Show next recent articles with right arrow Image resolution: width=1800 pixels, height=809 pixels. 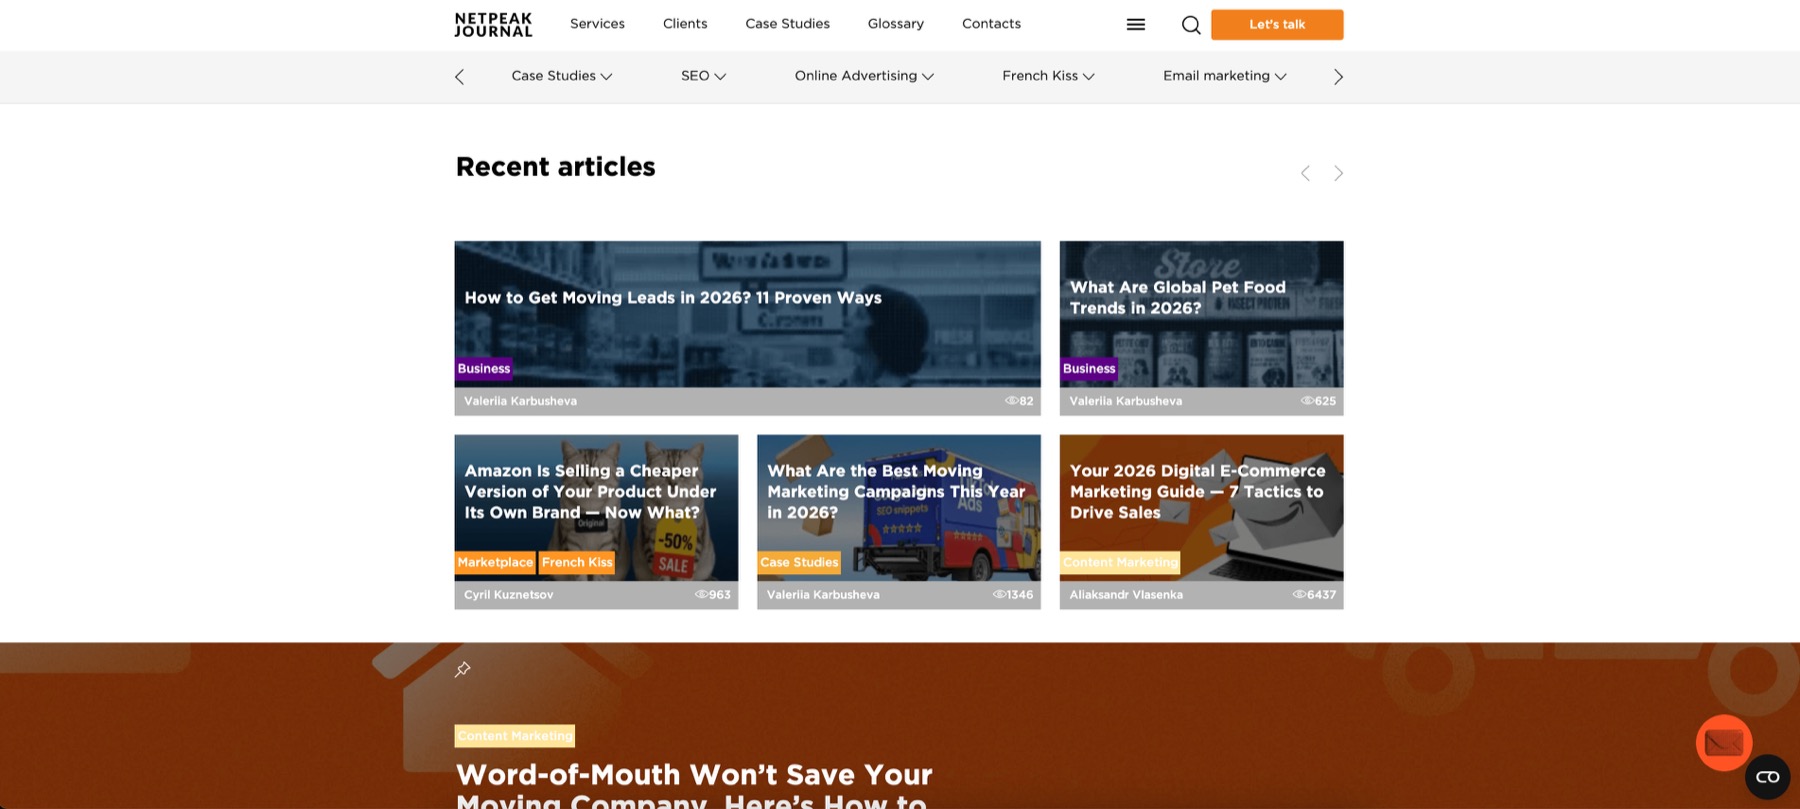tap(1338, 173)
